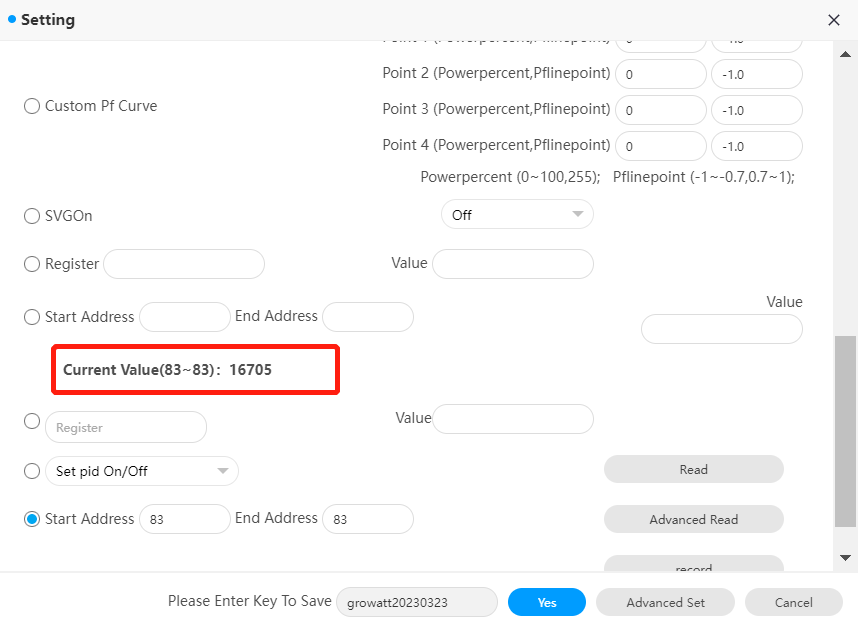Select the Register radio button
The height and width of the screenshot is (628, 858).
32,264
